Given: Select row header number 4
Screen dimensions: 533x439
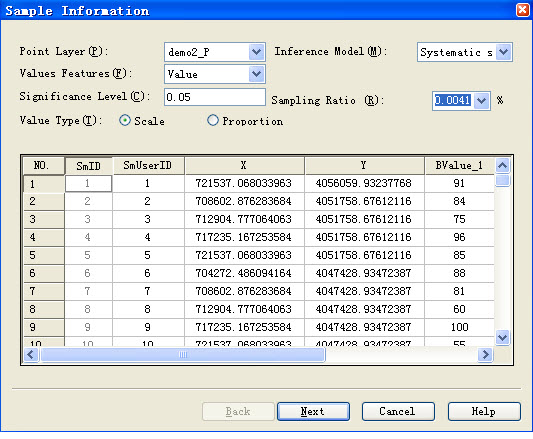Looking at the screenshot, I should coord(44,237).
